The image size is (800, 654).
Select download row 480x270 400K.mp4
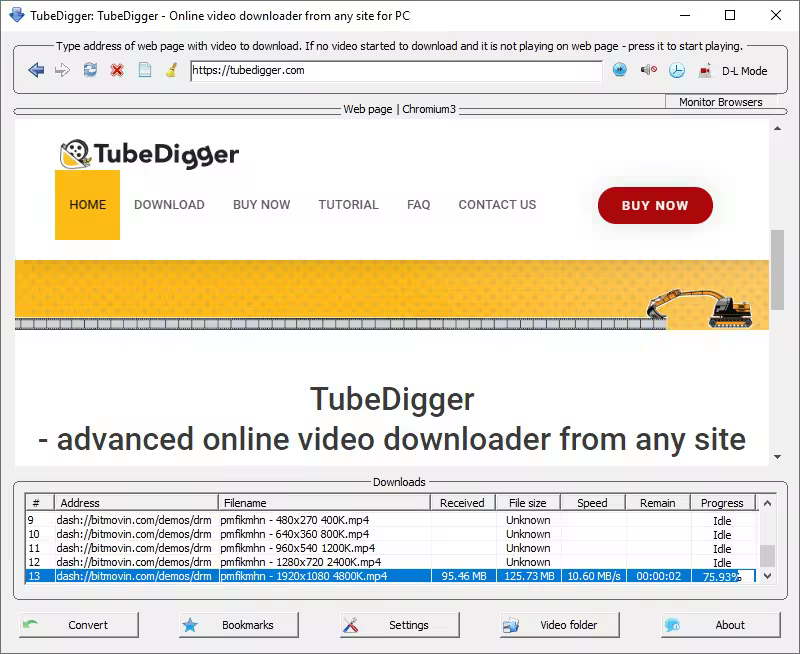[x=391, y=520]
